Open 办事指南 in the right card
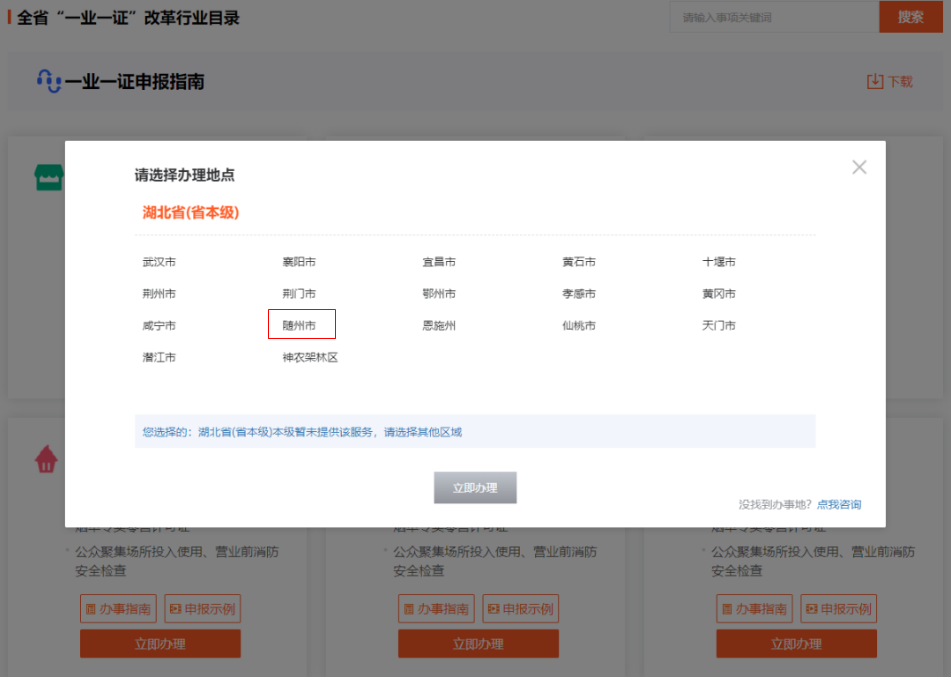952x678 pixels. pyautogui.click(x=755, y=609)
